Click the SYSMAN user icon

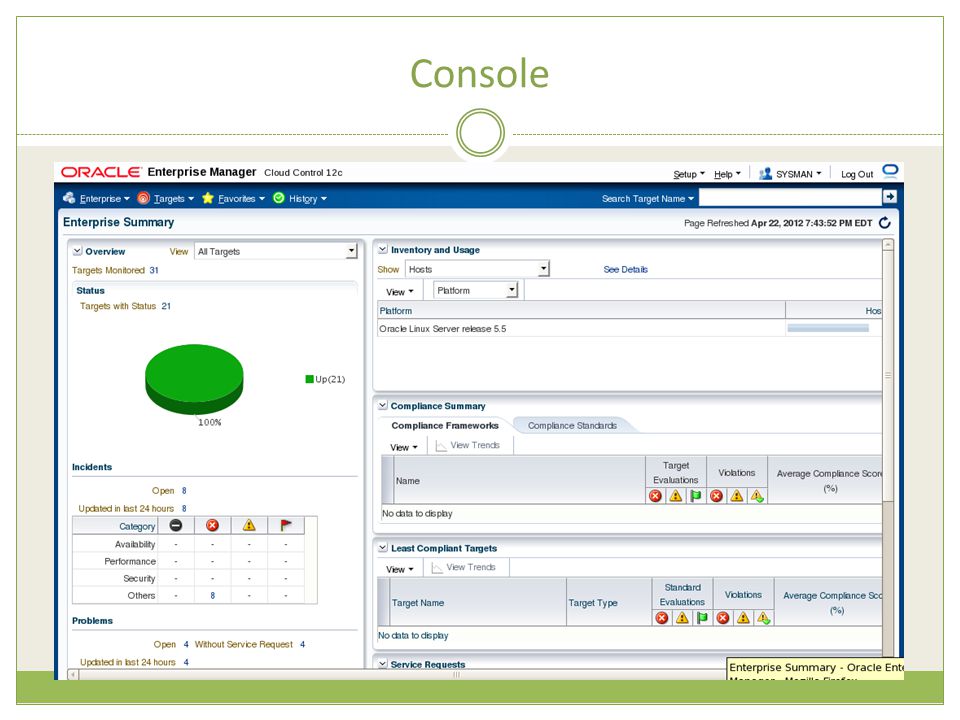[765, 174]
